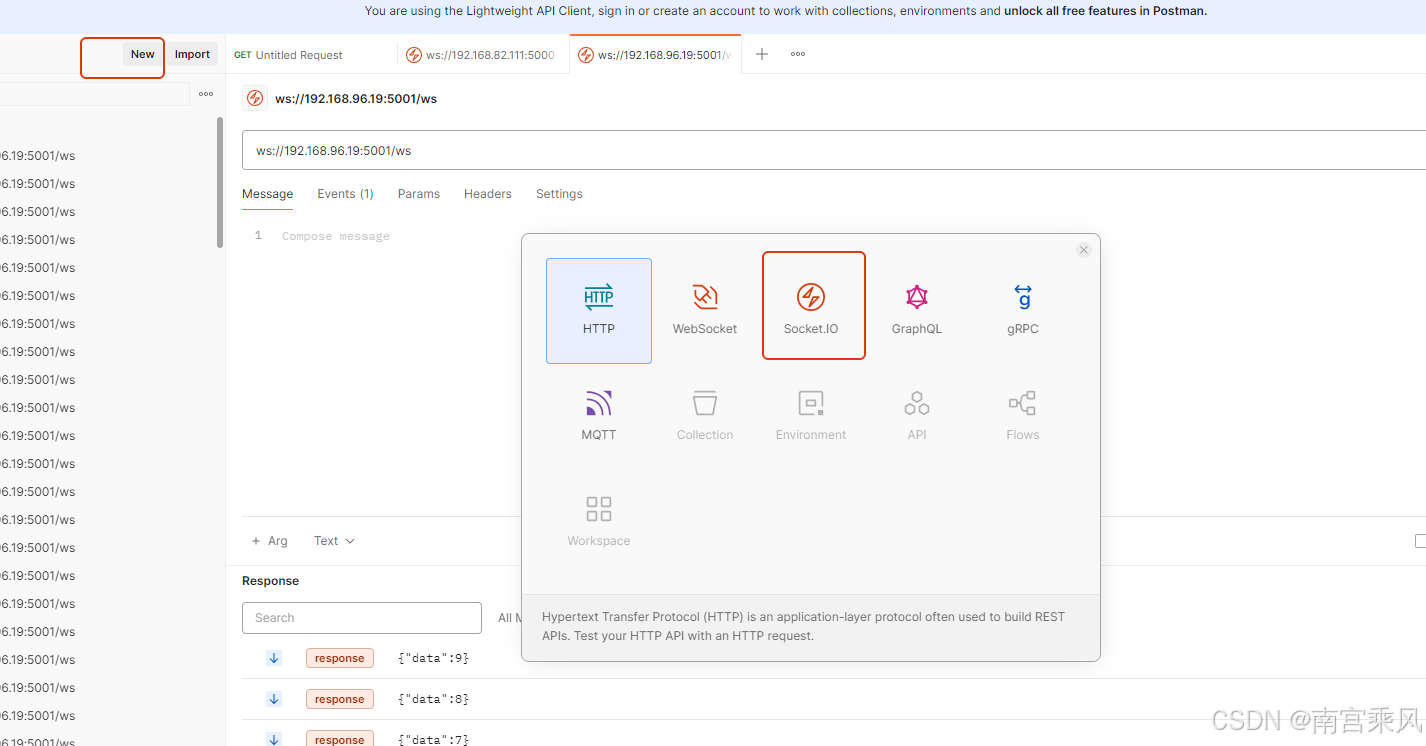This screenshot has width=1426, height=746.
Task: Click the Collection tile
Action: click(x=705, y=417)
